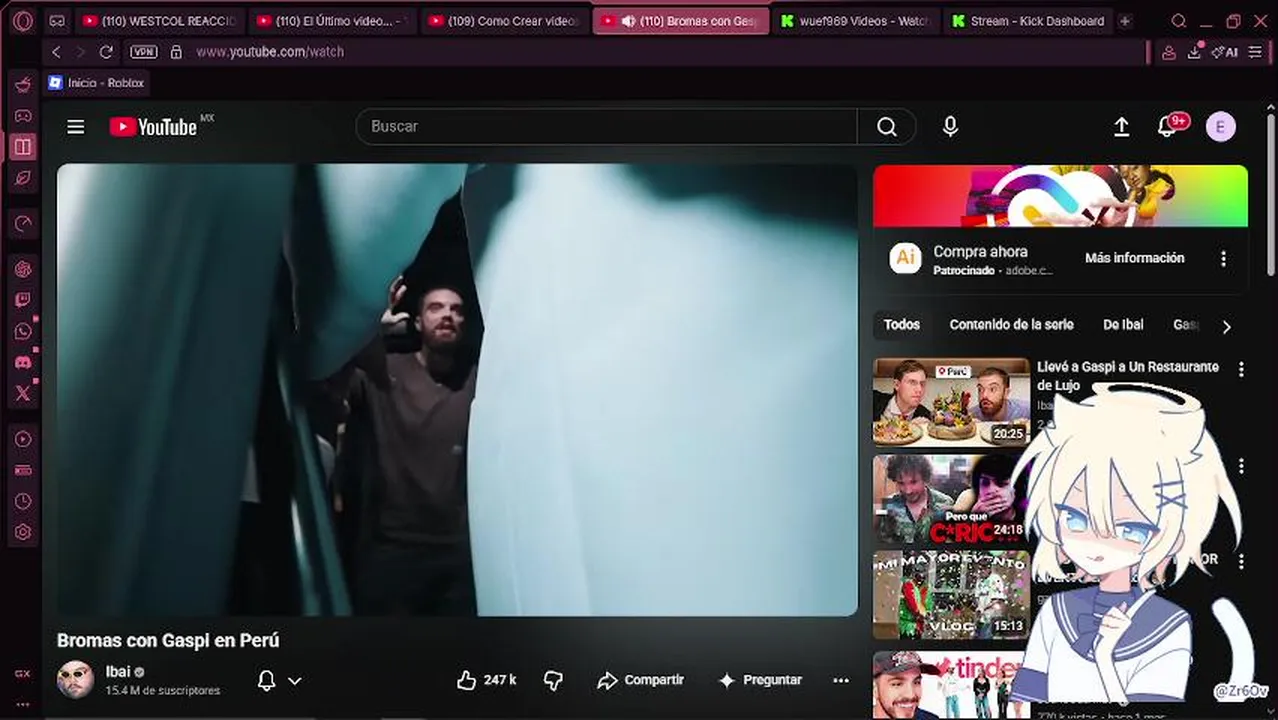
Task: Switch to Stream - Kick Dashboard tab
Action: [1029, 21]
